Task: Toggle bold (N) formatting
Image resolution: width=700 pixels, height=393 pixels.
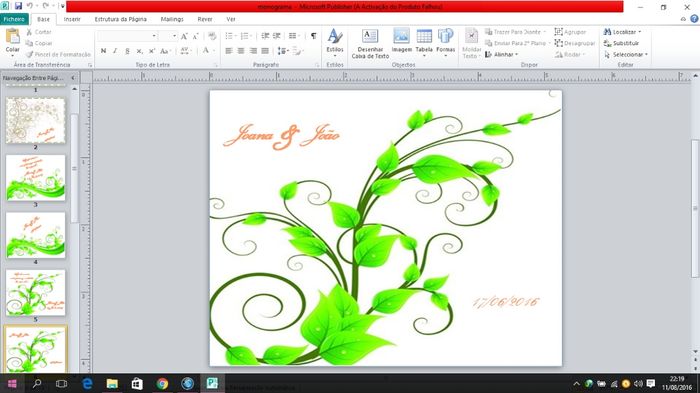Action: click(104, 51)
